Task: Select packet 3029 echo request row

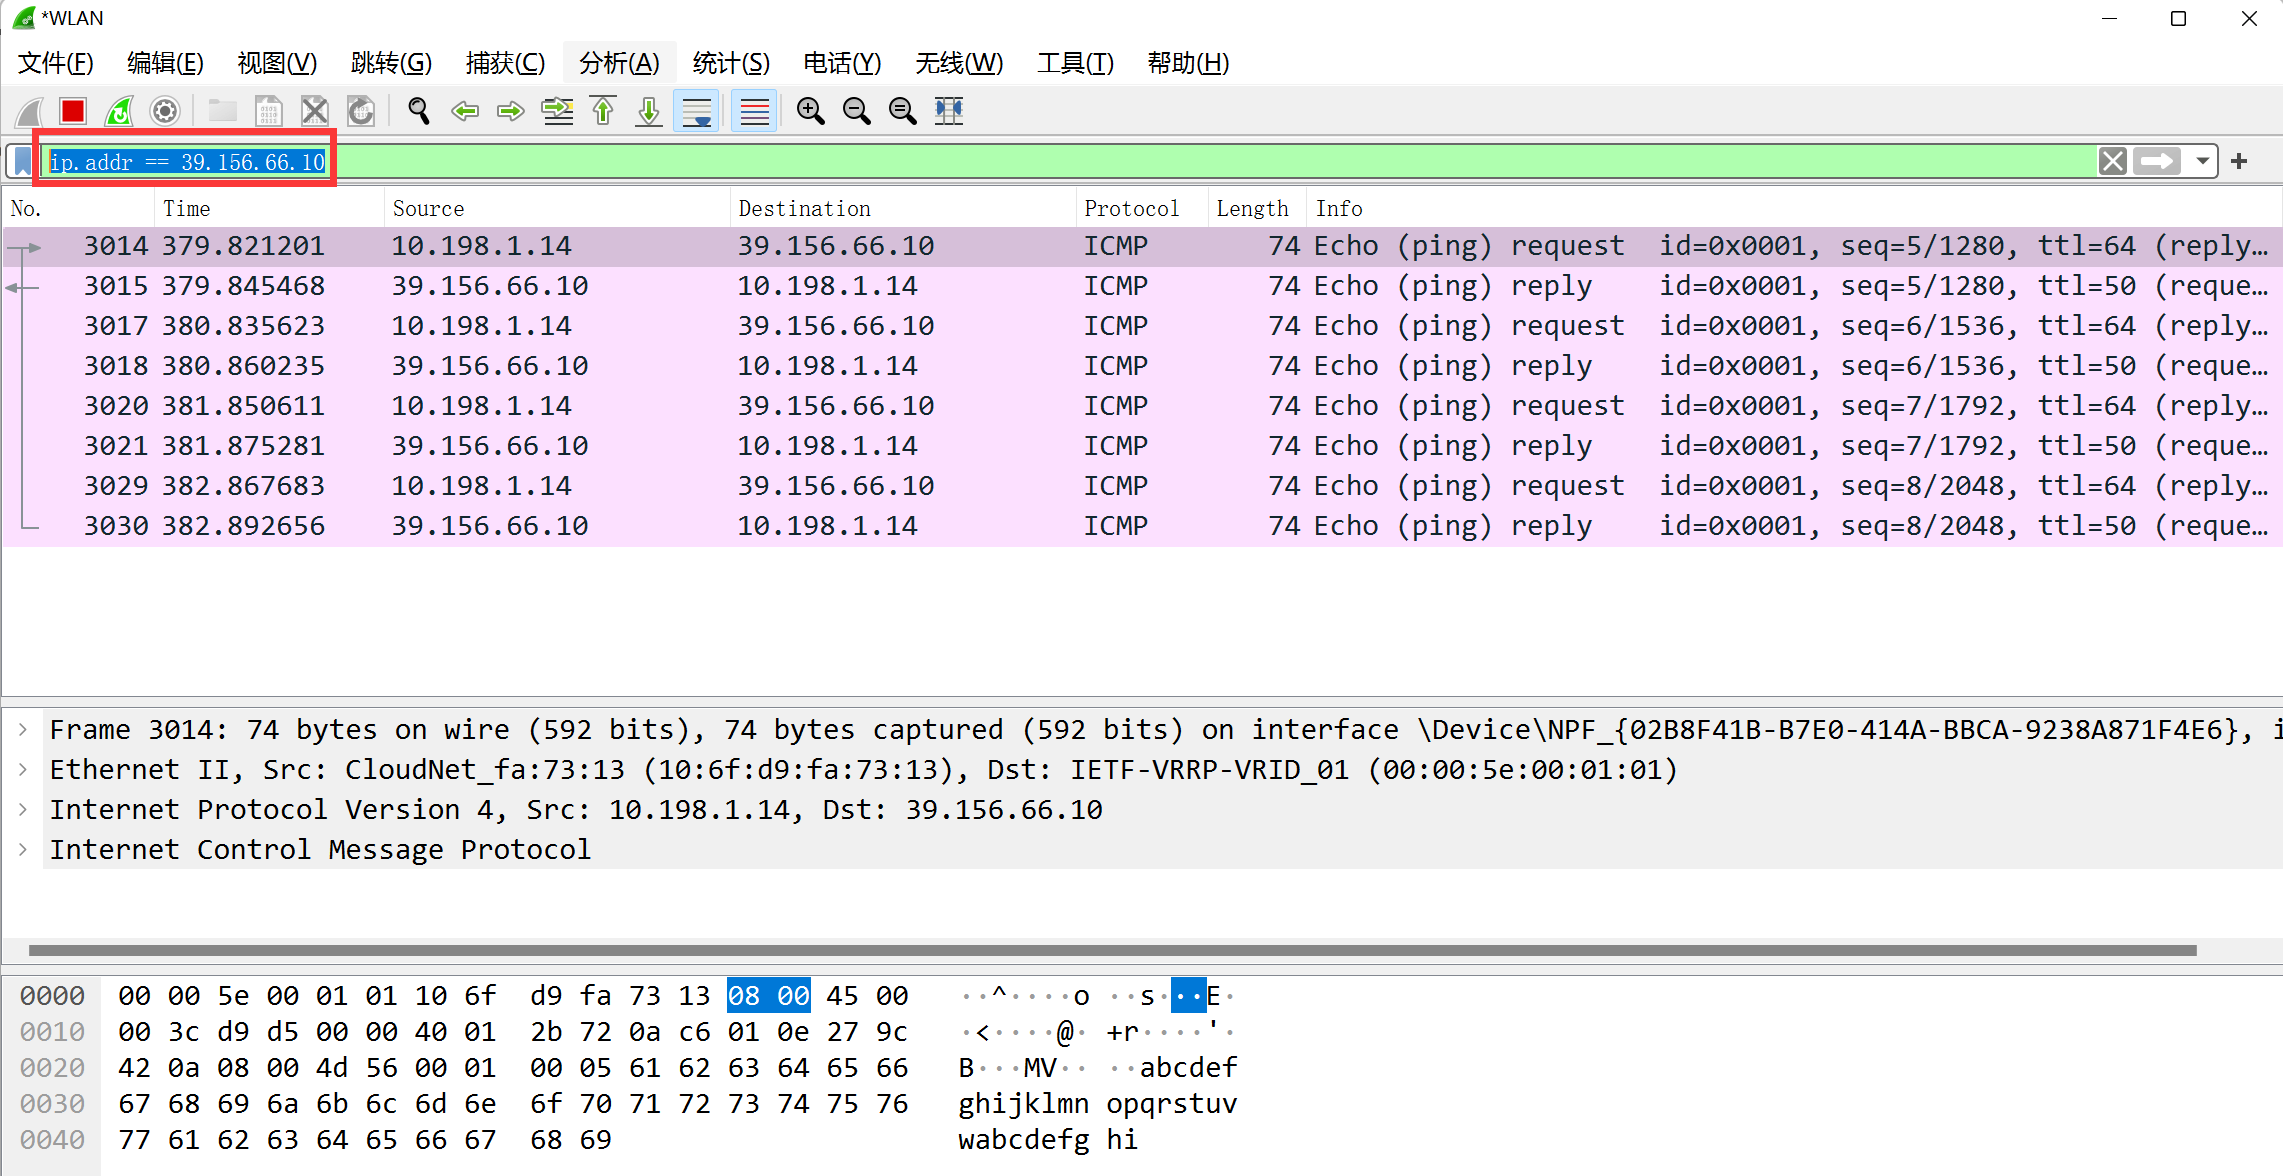Action: click(x=1142, y=486)
